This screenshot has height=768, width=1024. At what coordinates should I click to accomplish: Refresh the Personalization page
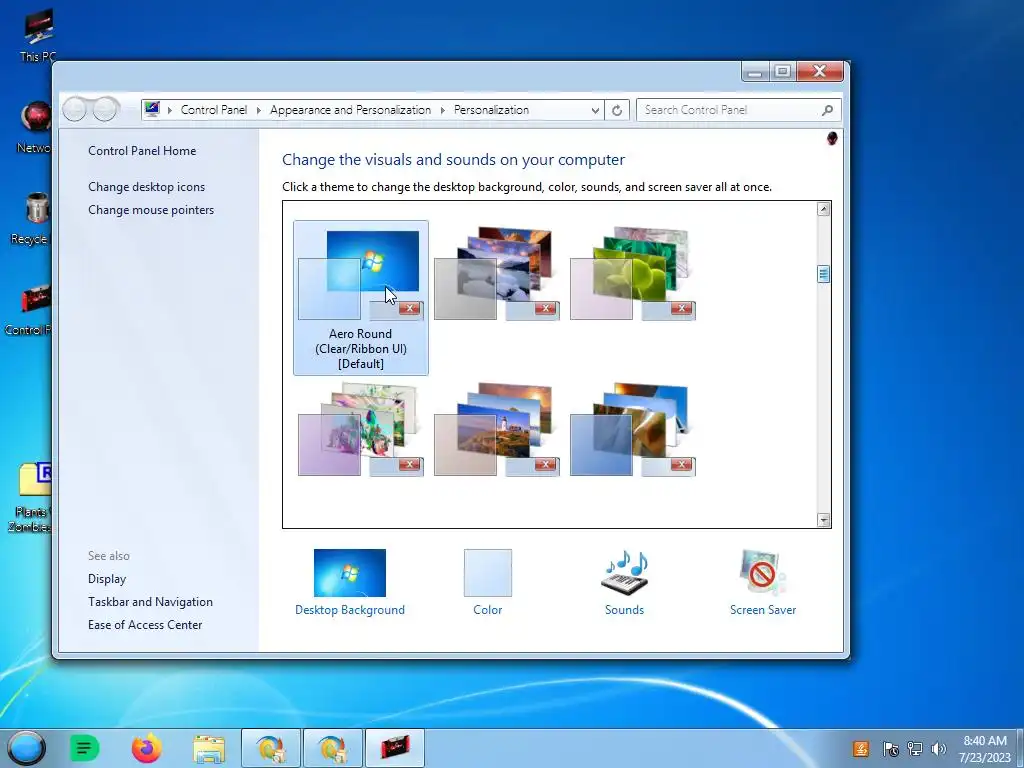pyautogui.click(x=617, y=110)
